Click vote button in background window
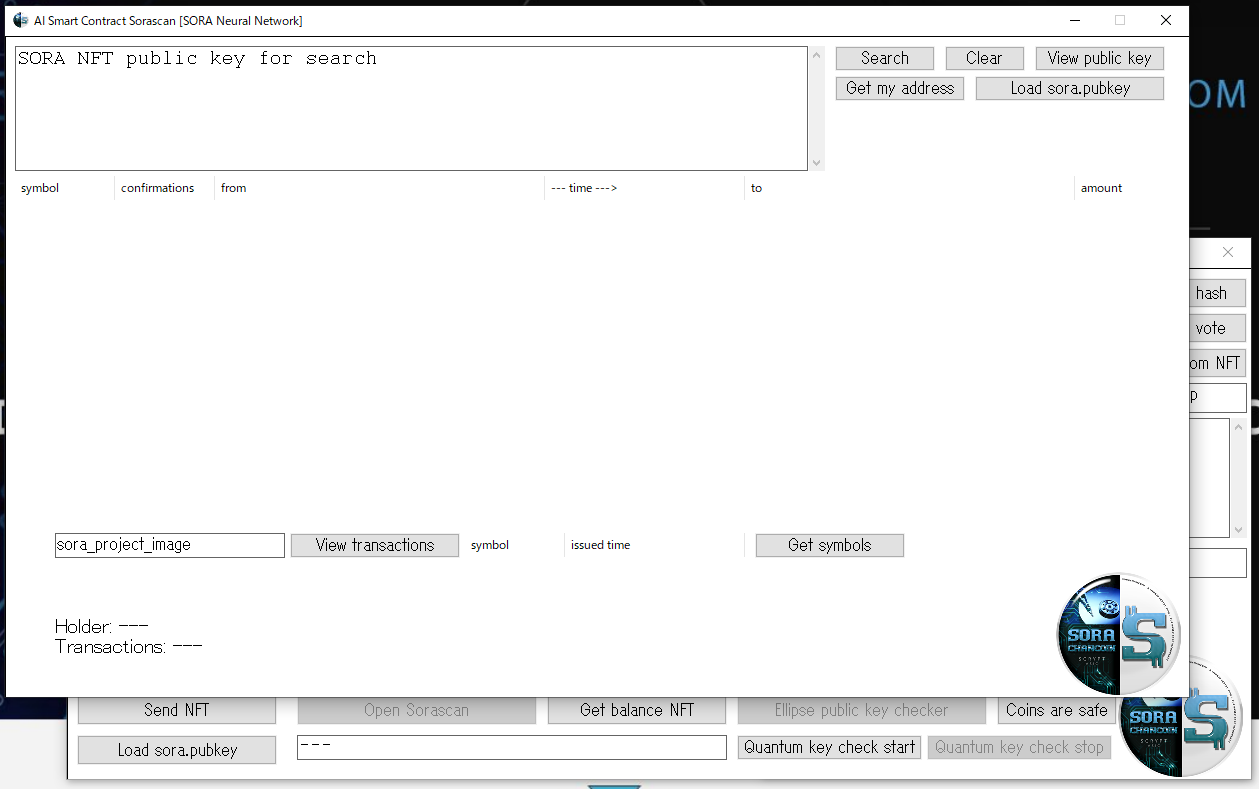 [x=1217, y=328]
